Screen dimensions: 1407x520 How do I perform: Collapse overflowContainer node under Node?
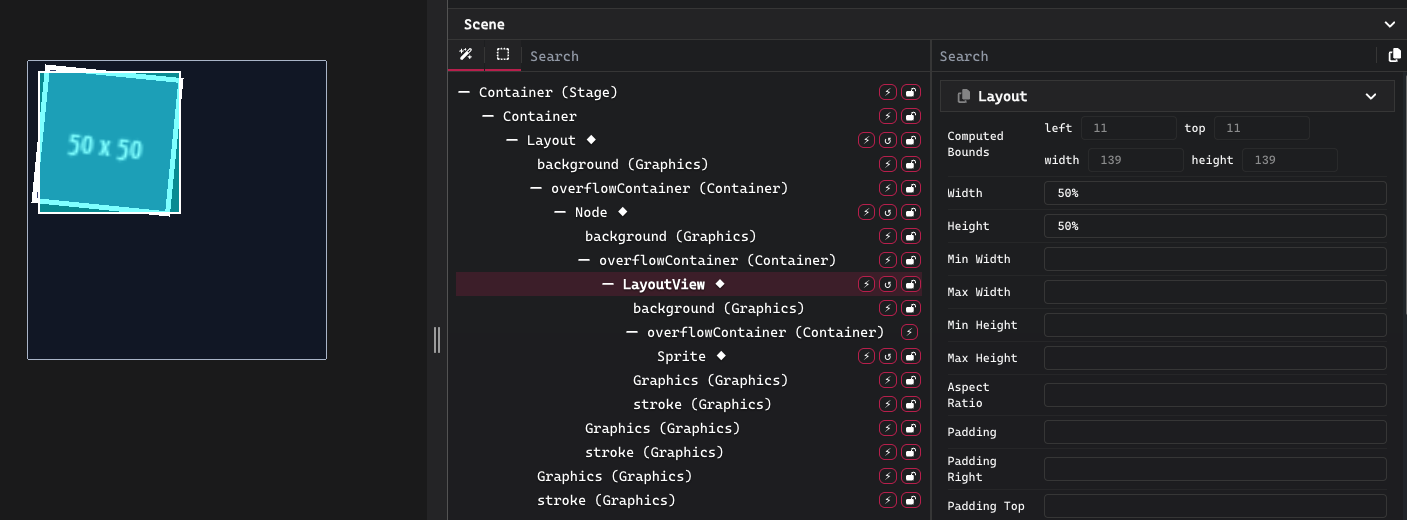[584, 260]
